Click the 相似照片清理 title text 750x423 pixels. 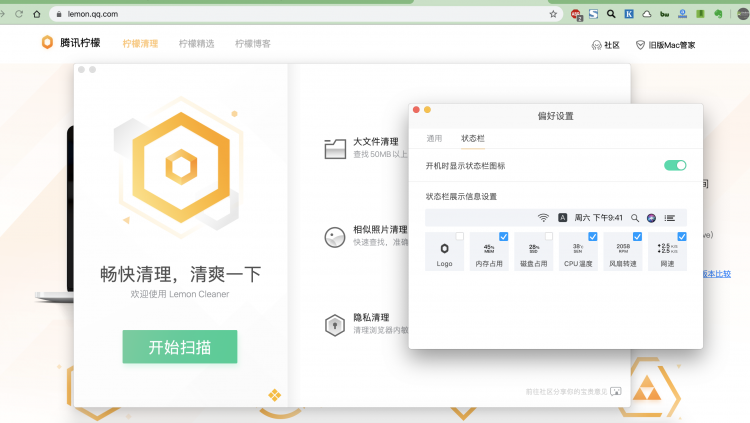pos(380,229)
